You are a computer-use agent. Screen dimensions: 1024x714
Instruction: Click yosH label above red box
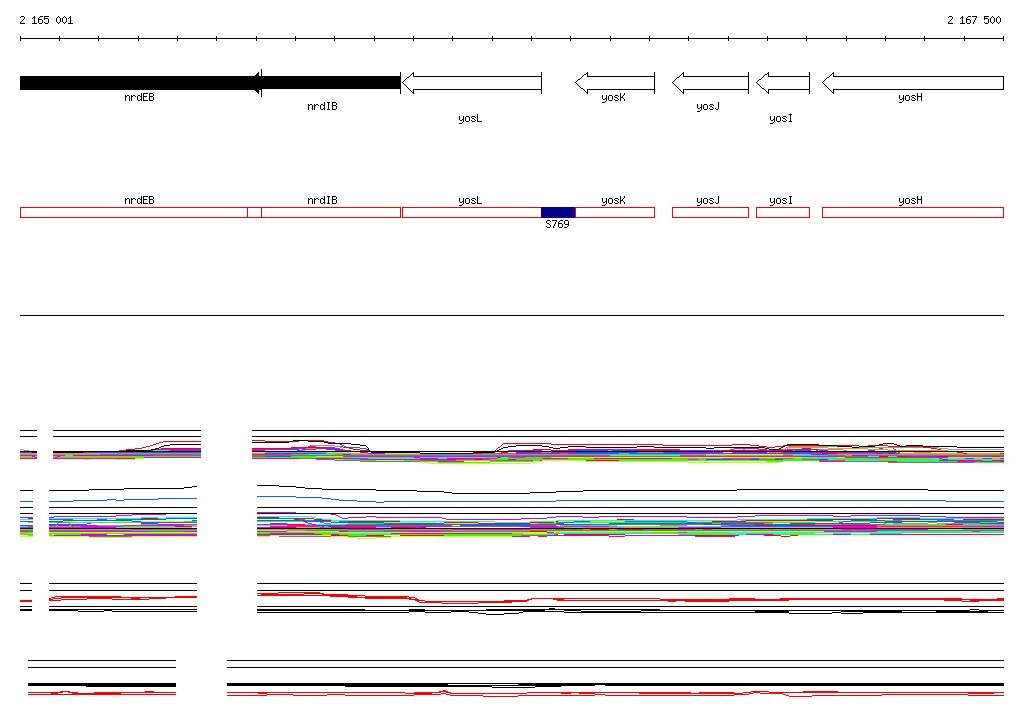[x=910, y=201]
